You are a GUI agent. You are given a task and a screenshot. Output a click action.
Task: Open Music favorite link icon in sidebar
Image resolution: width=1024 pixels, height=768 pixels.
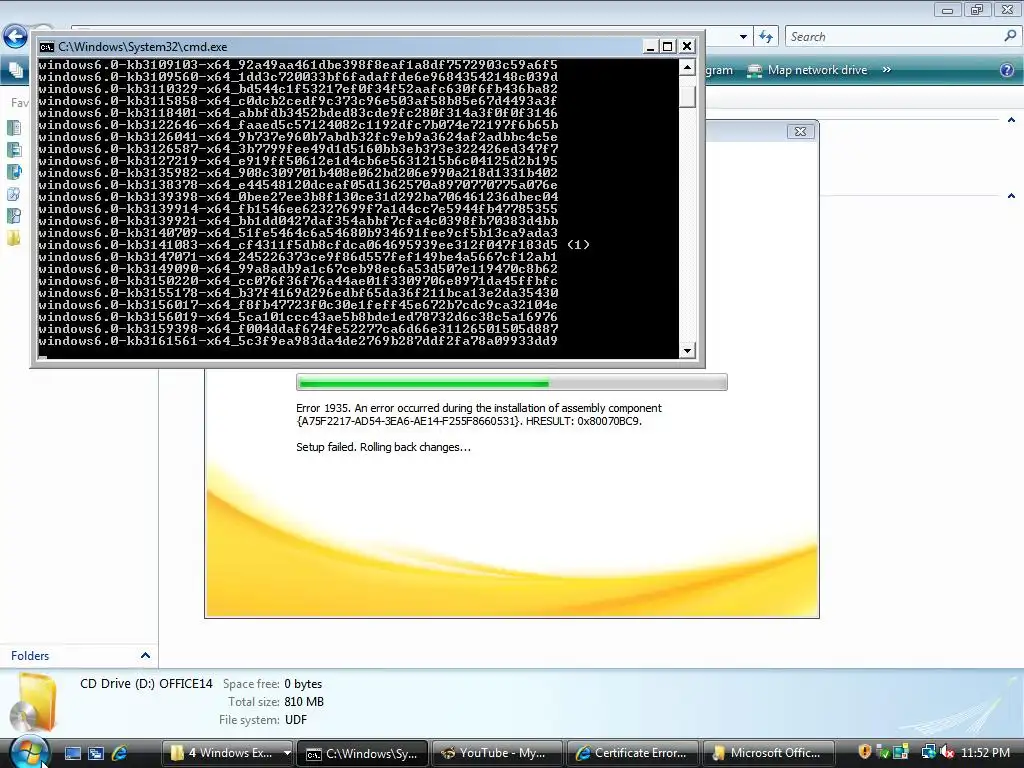(x=14, y=172)
